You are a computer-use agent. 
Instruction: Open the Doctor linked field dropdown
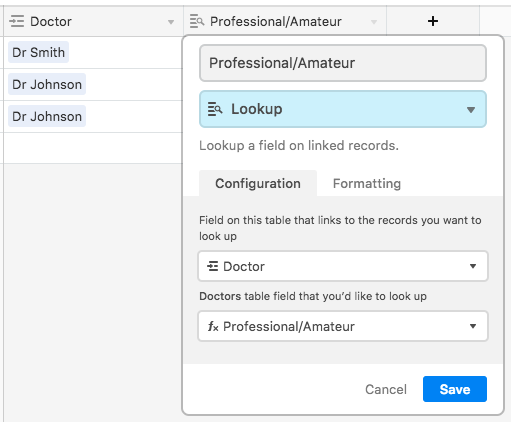[343, 266]
